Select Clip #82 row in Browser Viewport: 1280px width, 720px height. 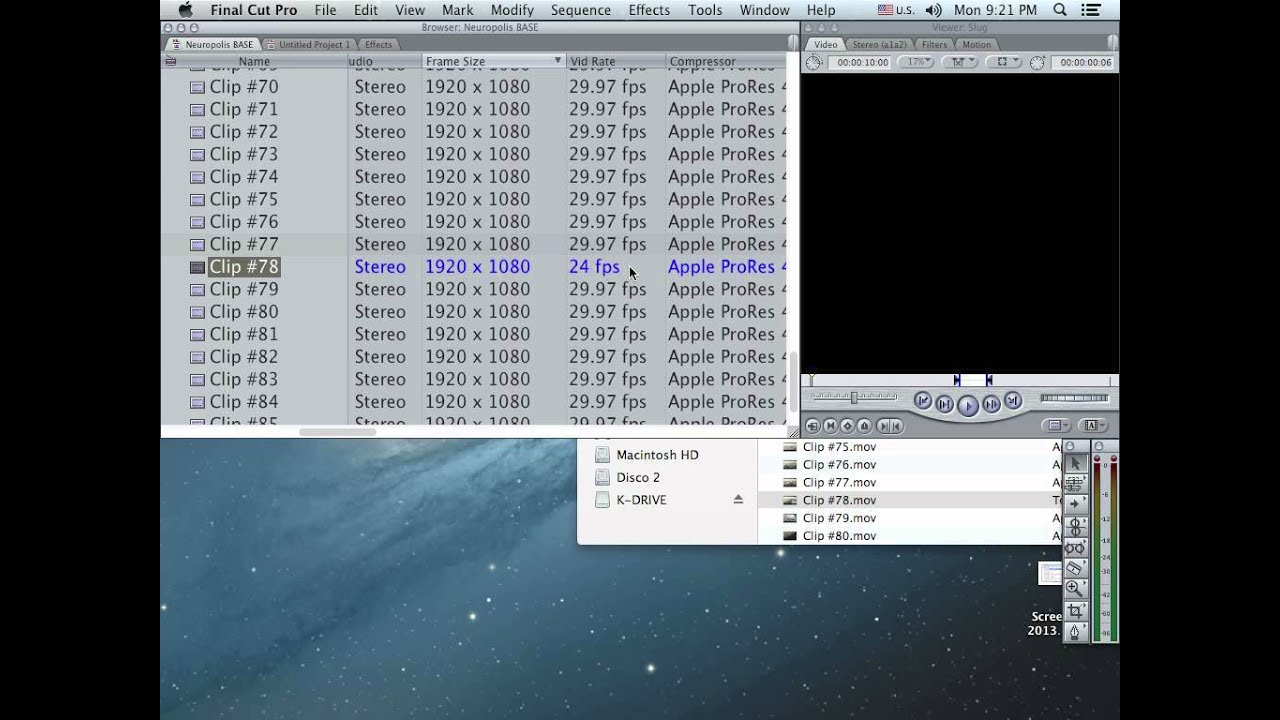475,357
